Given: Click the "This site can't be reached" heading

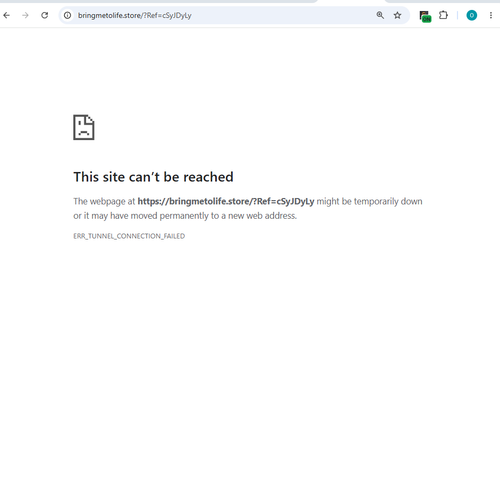Looking at the screenshot, I should coord(153,177).
